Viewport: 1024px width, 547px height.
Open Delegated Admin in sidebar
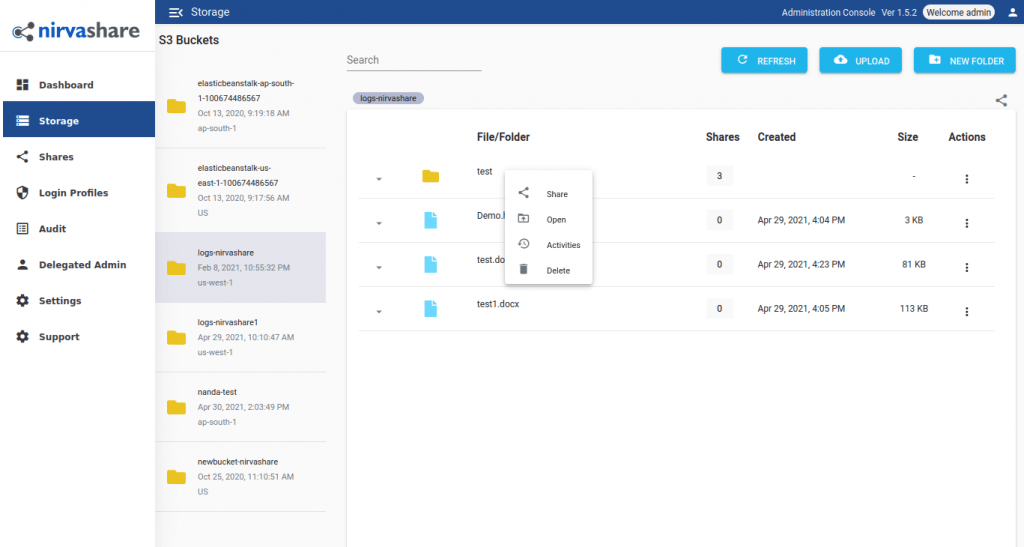click(78, 264)
